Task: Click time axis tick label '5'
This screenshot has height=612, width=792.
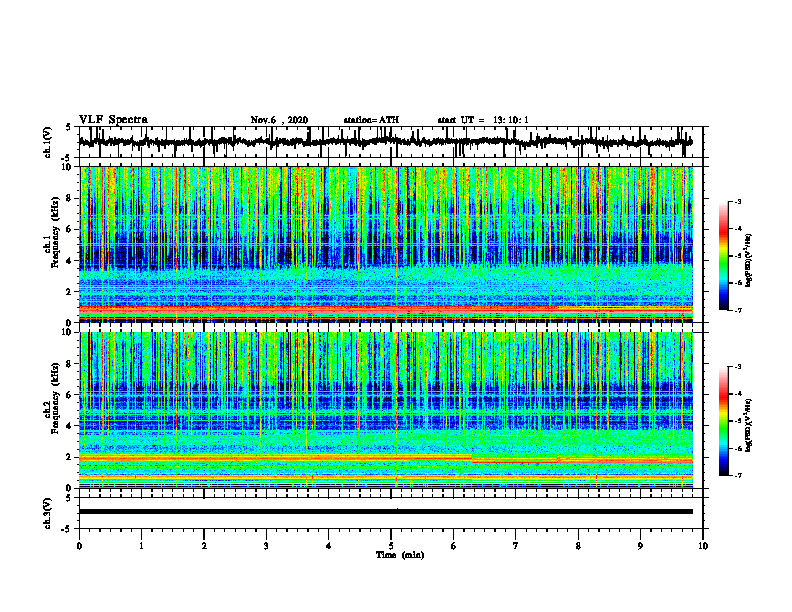Action: (391, 546)
